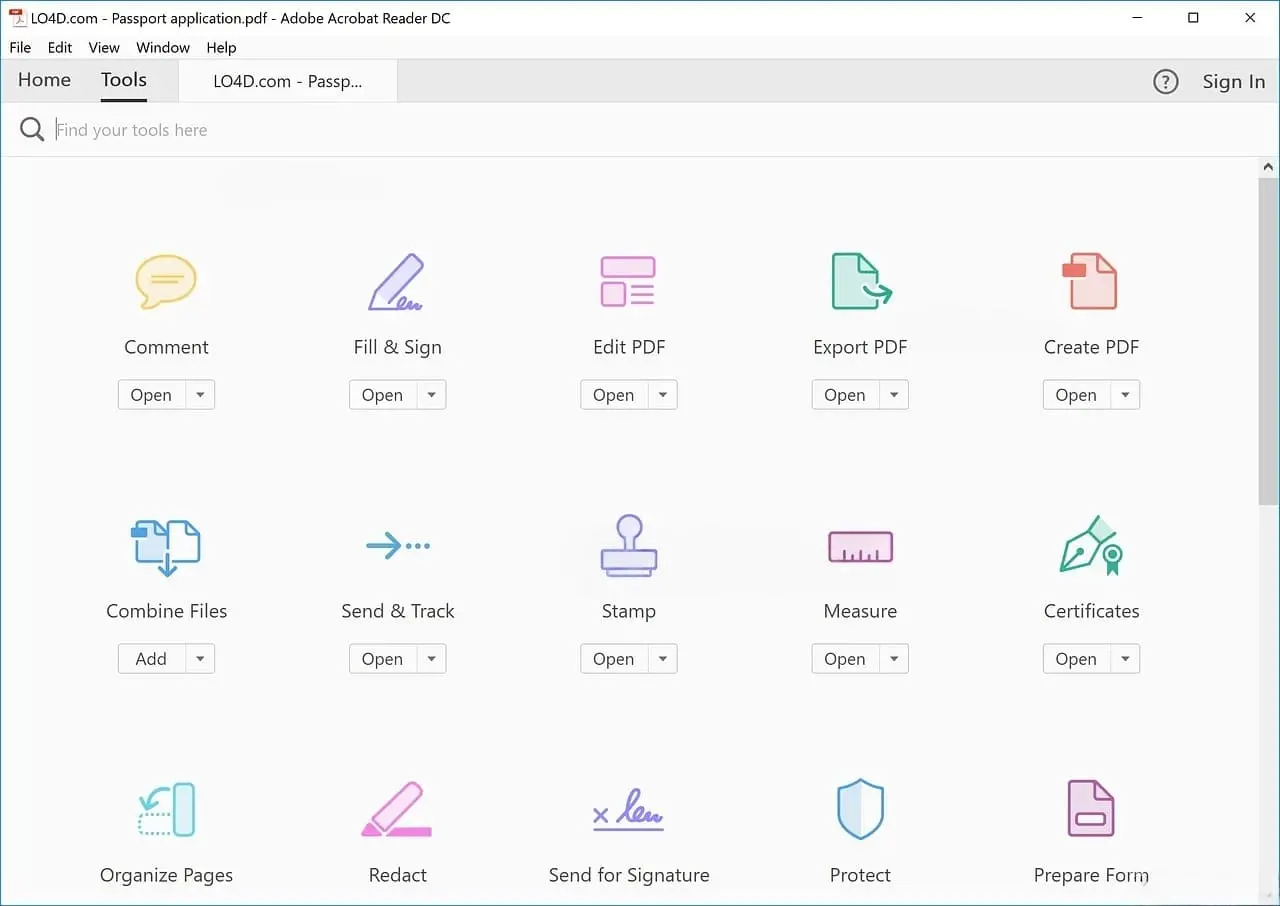This screenshot has height=906, width=1280.
Task: Open the Window menu
Action: pyautogui.click(x=163, y=47)
